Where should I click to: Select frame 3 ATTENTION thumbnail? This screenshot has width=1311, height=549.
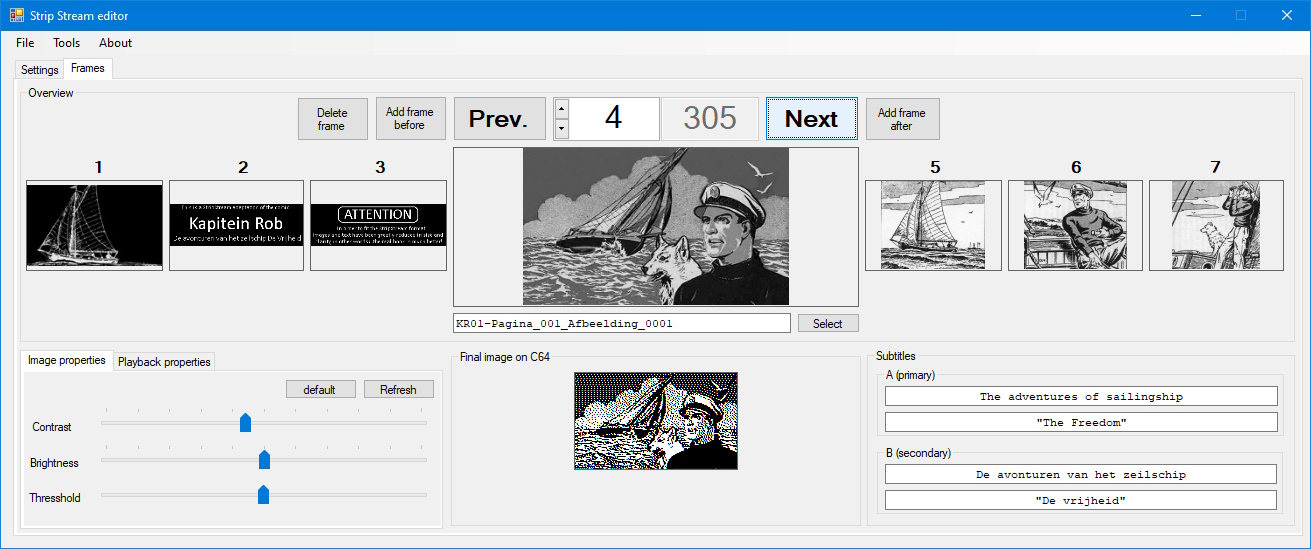tap(378, 226)
